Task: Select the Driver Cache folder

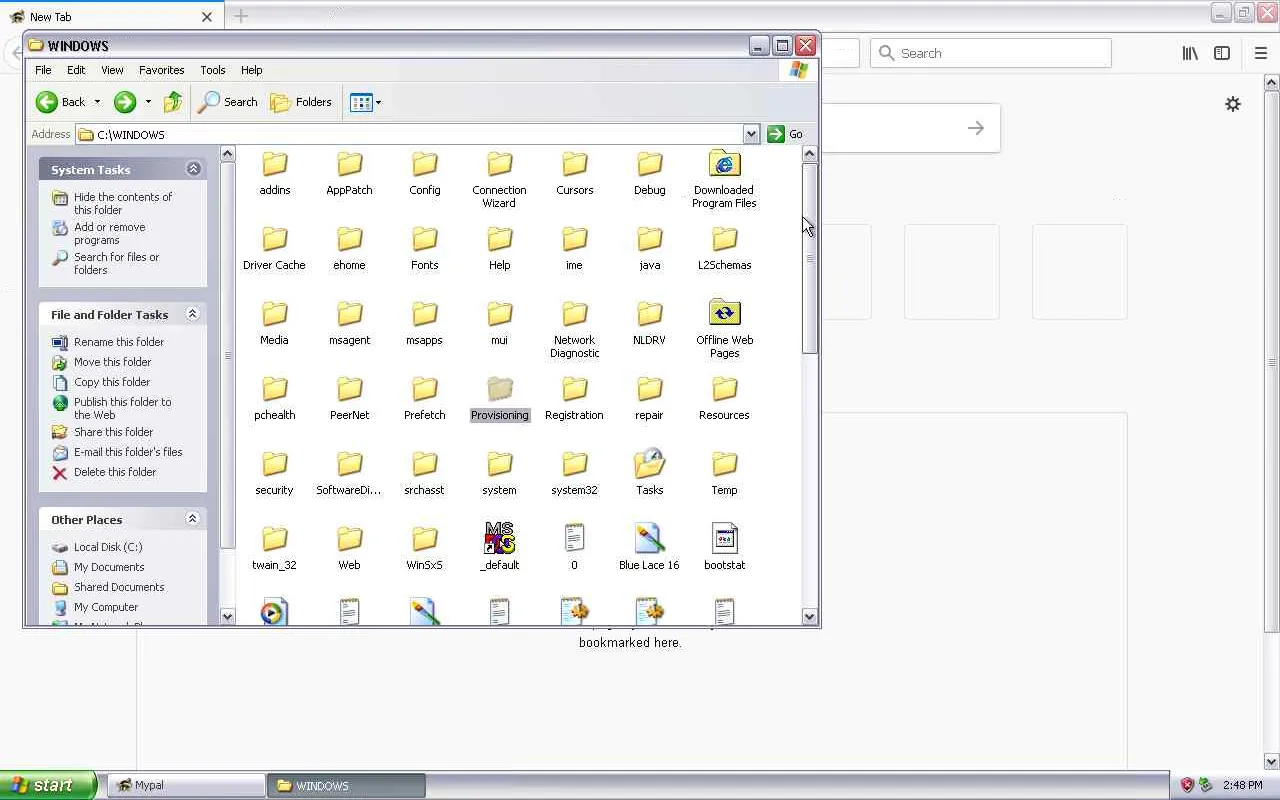Action: click(274, 248)
